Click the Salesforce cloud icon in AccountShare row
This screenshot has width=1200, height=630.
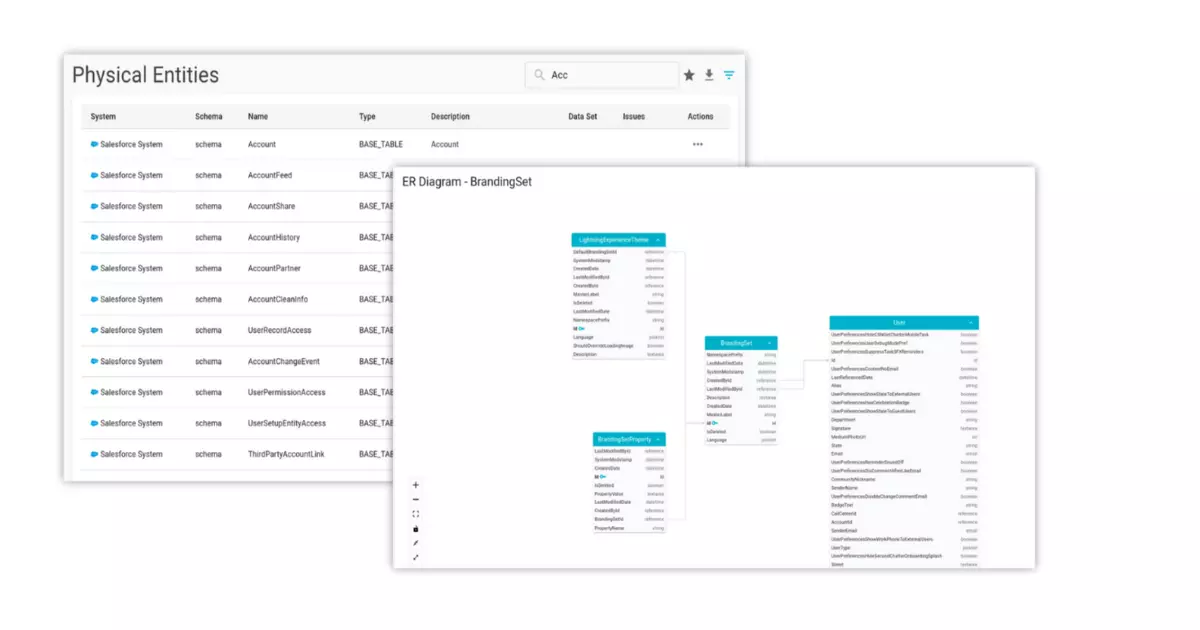pyautogui.click(x=95, y=206)
